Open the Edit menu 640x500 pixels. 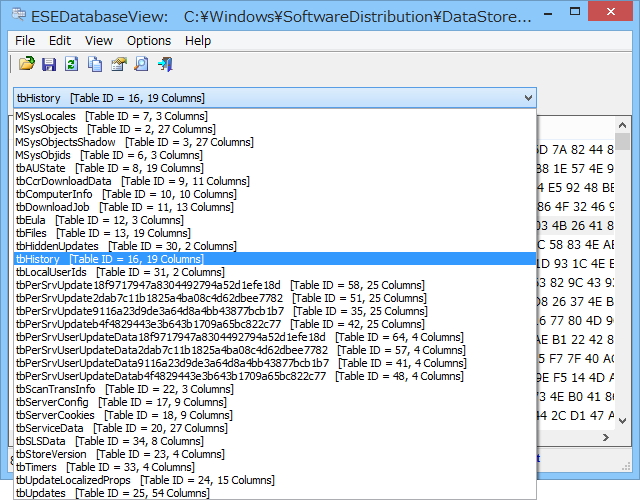pos(60,41)
